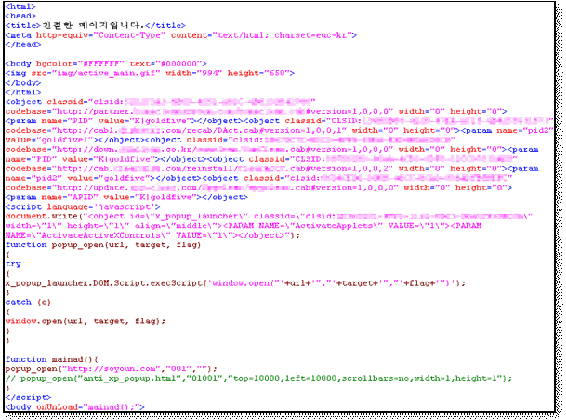Screen dimensions: 566x420
Task: Click the <title> line with Korean text
Action: (95, 26)
